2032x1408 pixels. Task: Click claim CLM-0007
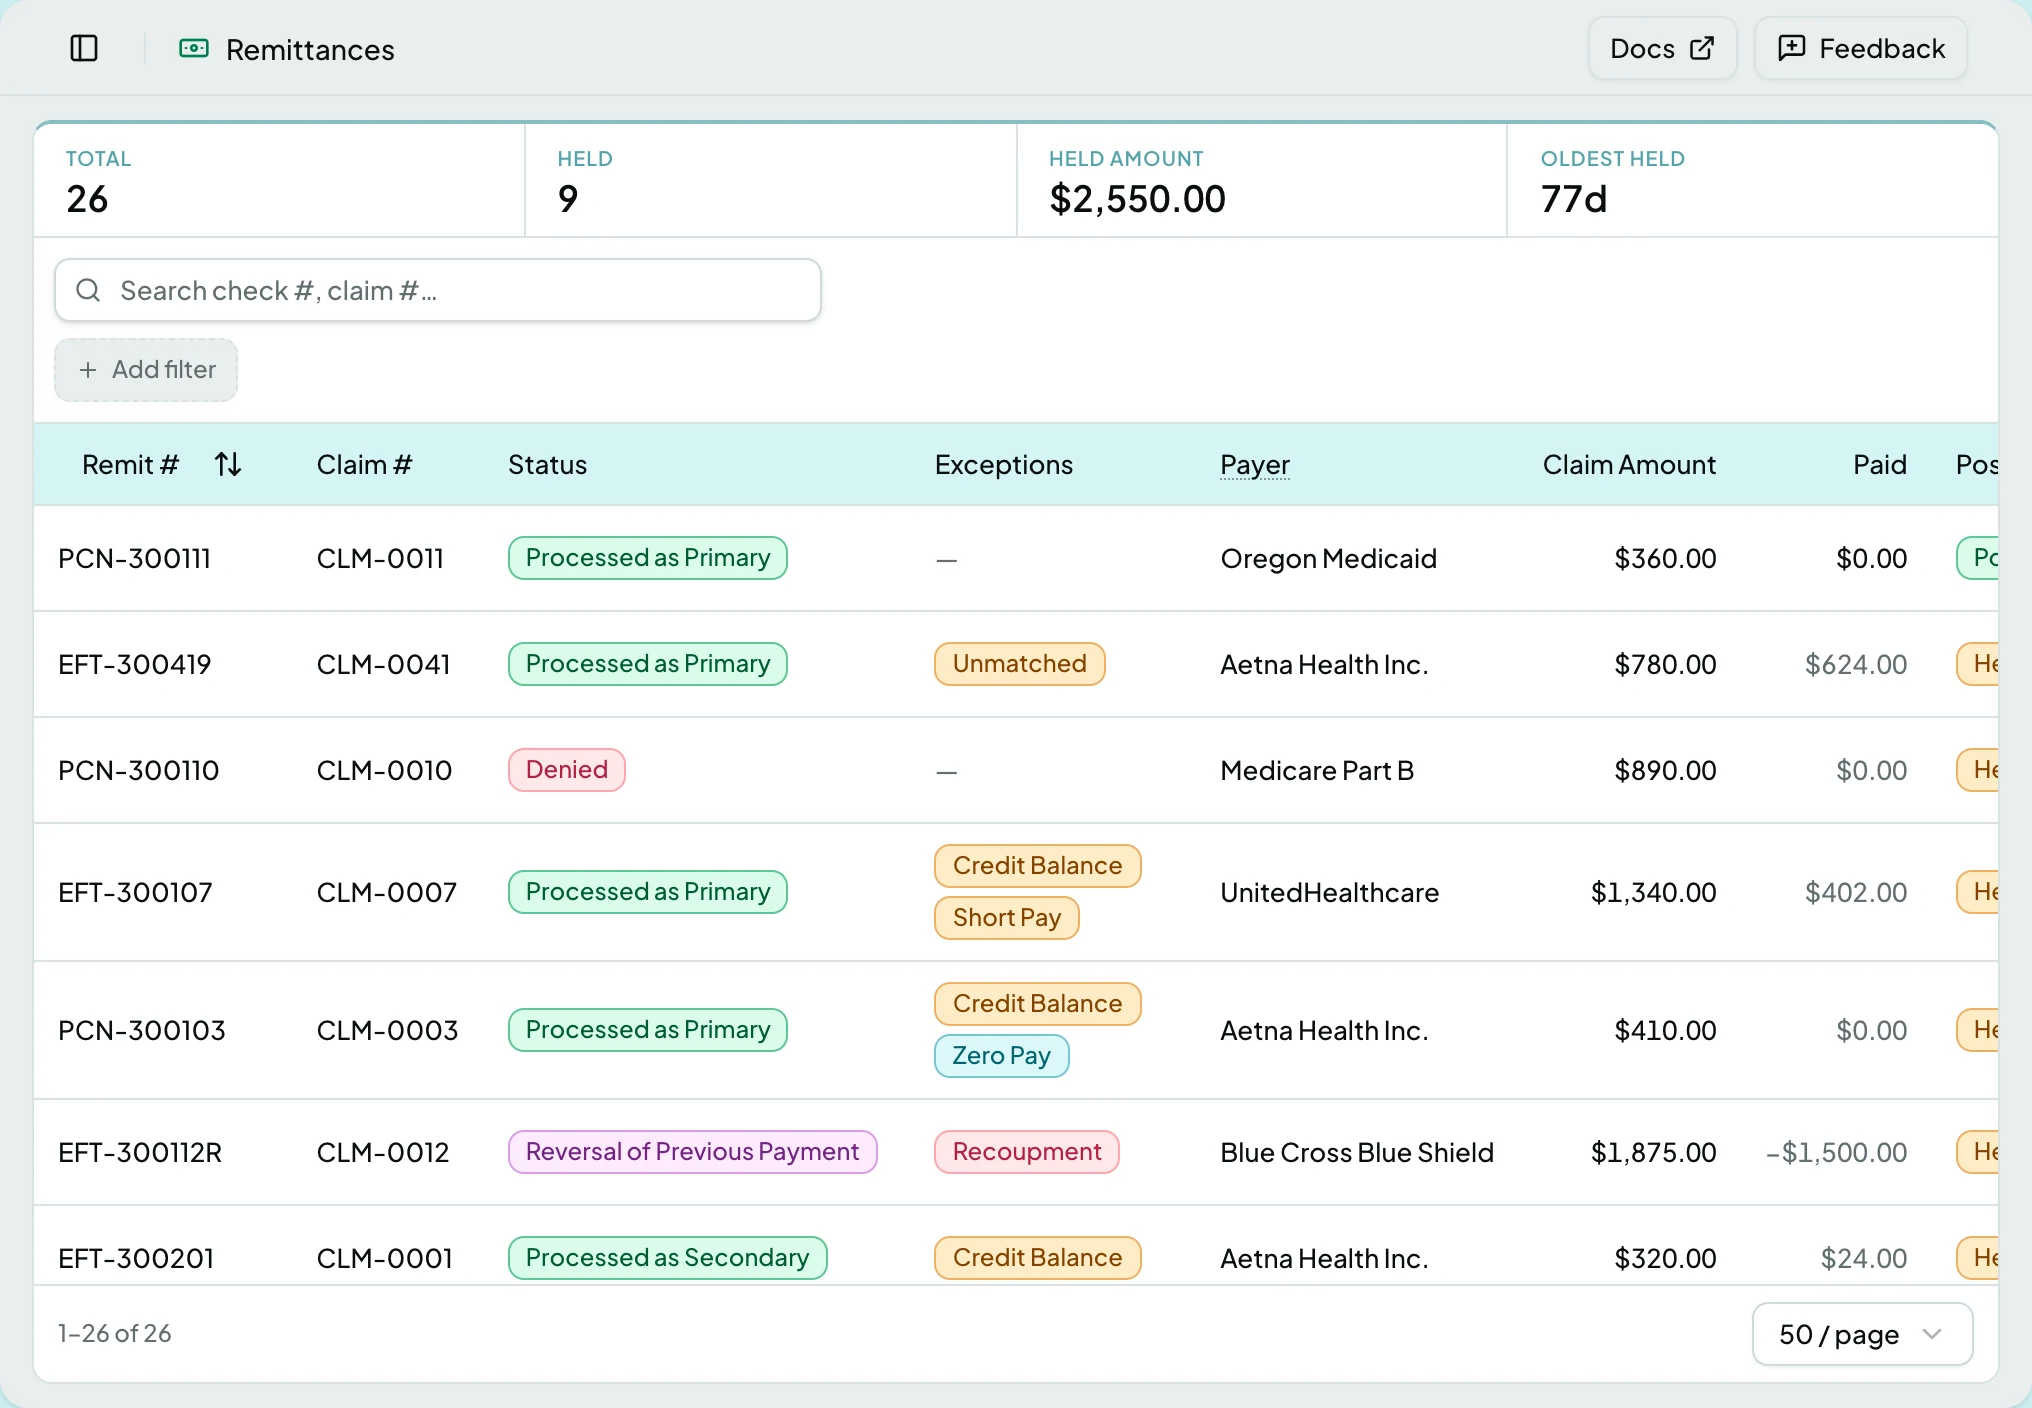click(387, 892)
